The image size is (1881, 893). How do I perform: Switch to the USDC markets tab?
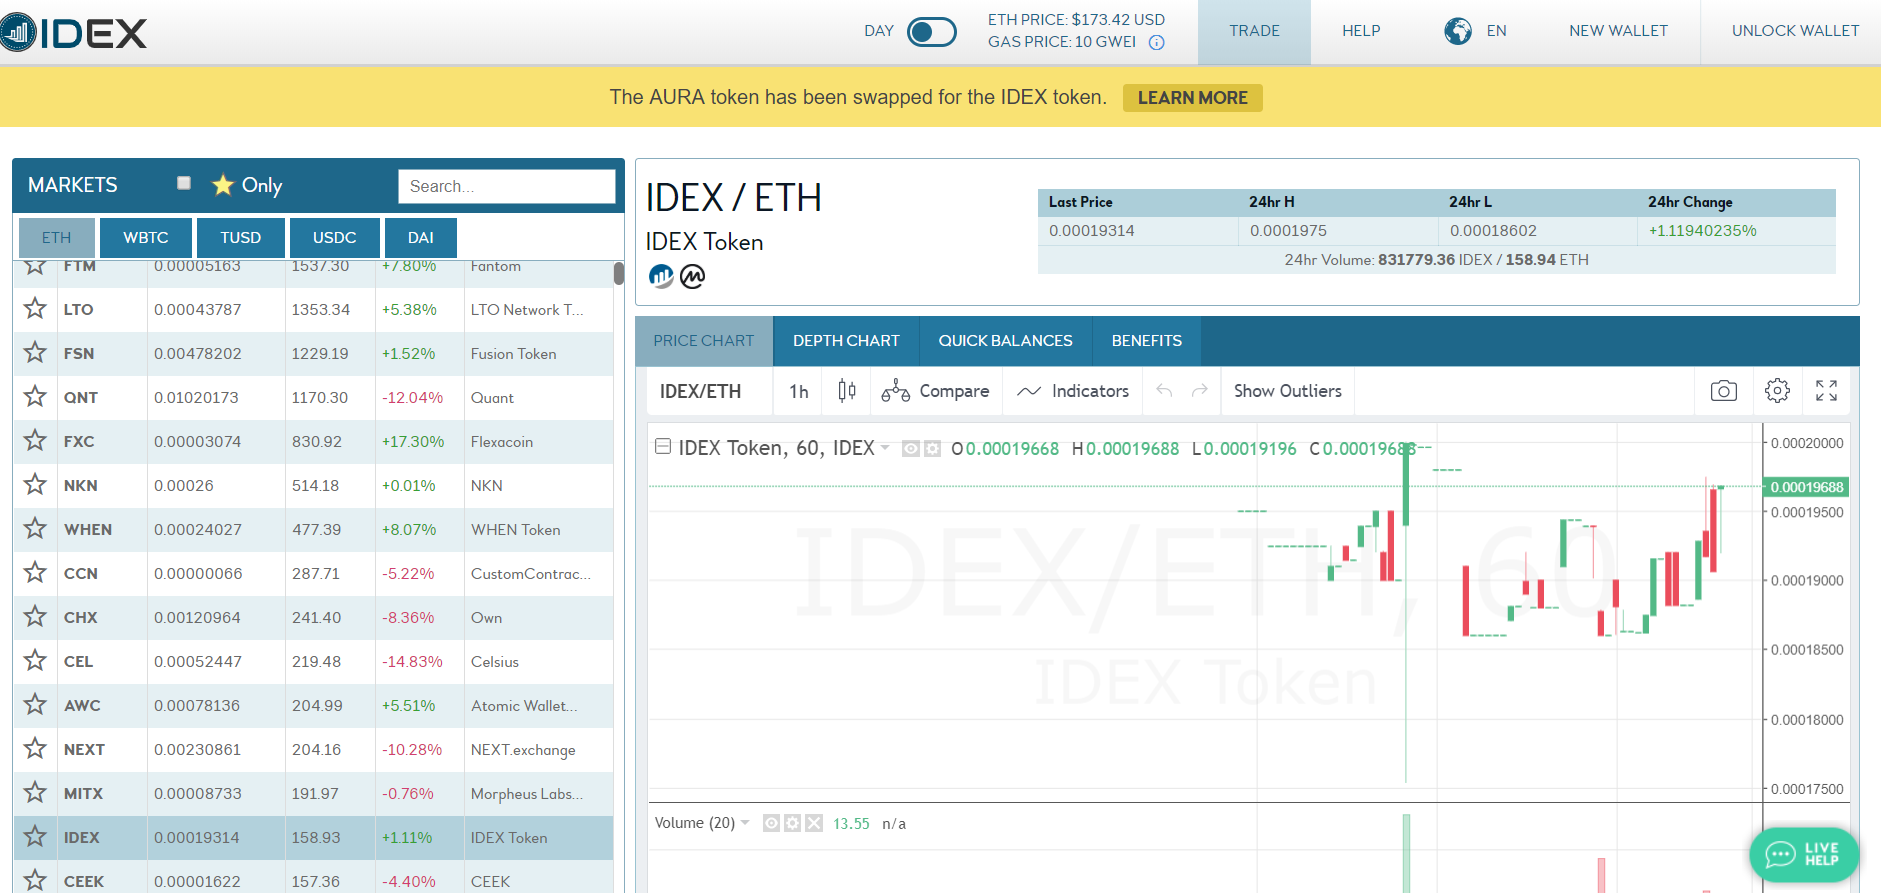pos(334,238)
